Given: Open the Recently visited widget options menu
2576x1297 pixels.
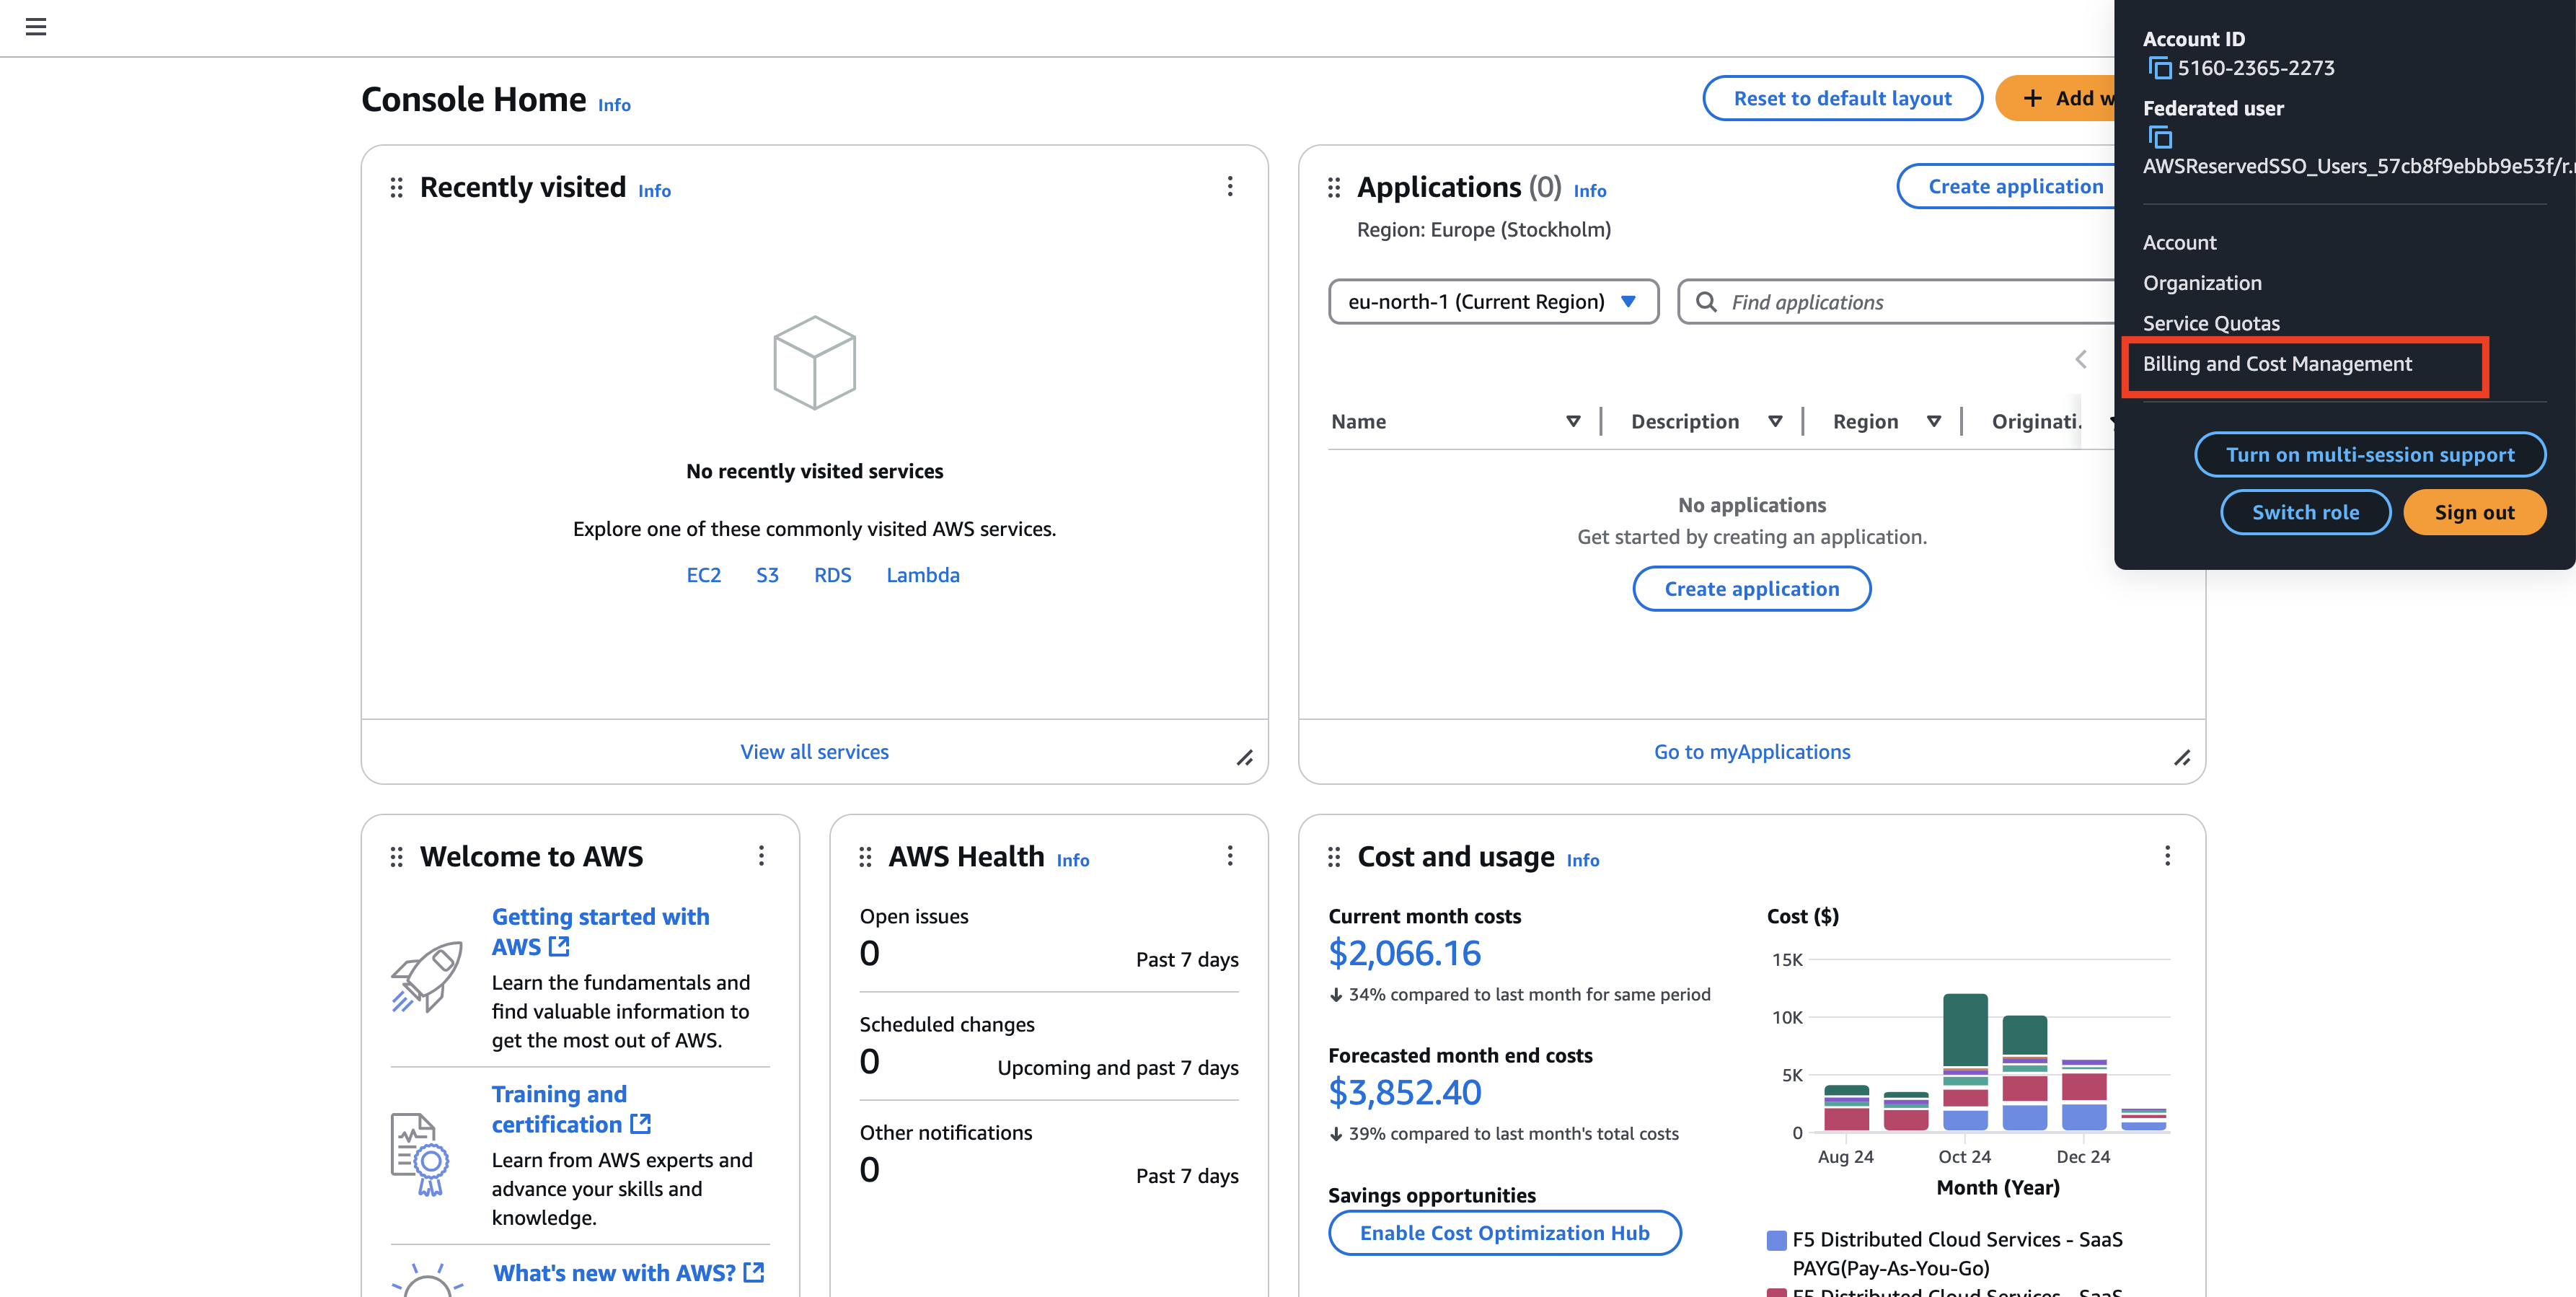Looking at the screenshot, I should pyautogui.click(x=1230, y=186).
